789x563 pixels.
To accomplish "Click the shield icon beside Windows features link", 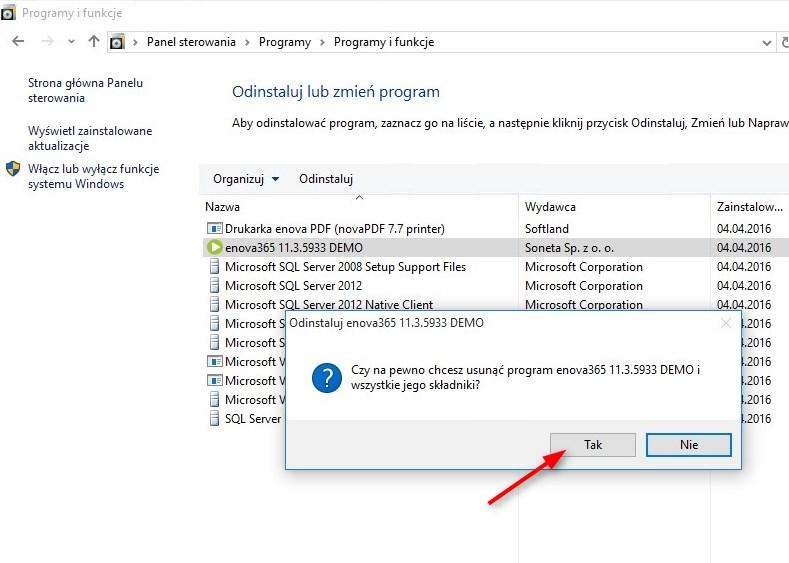I will click(x=13, y=169).
